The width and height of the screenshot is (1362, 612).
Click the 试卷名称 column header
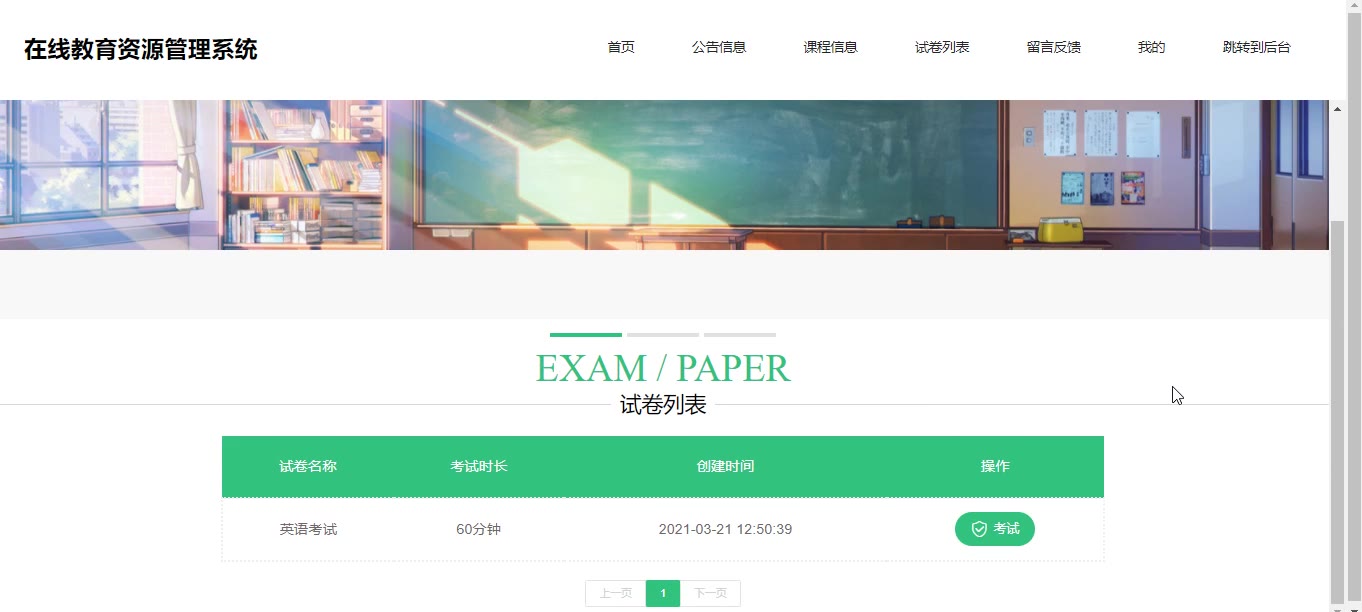pyautogui.click(x=308, y=466)
